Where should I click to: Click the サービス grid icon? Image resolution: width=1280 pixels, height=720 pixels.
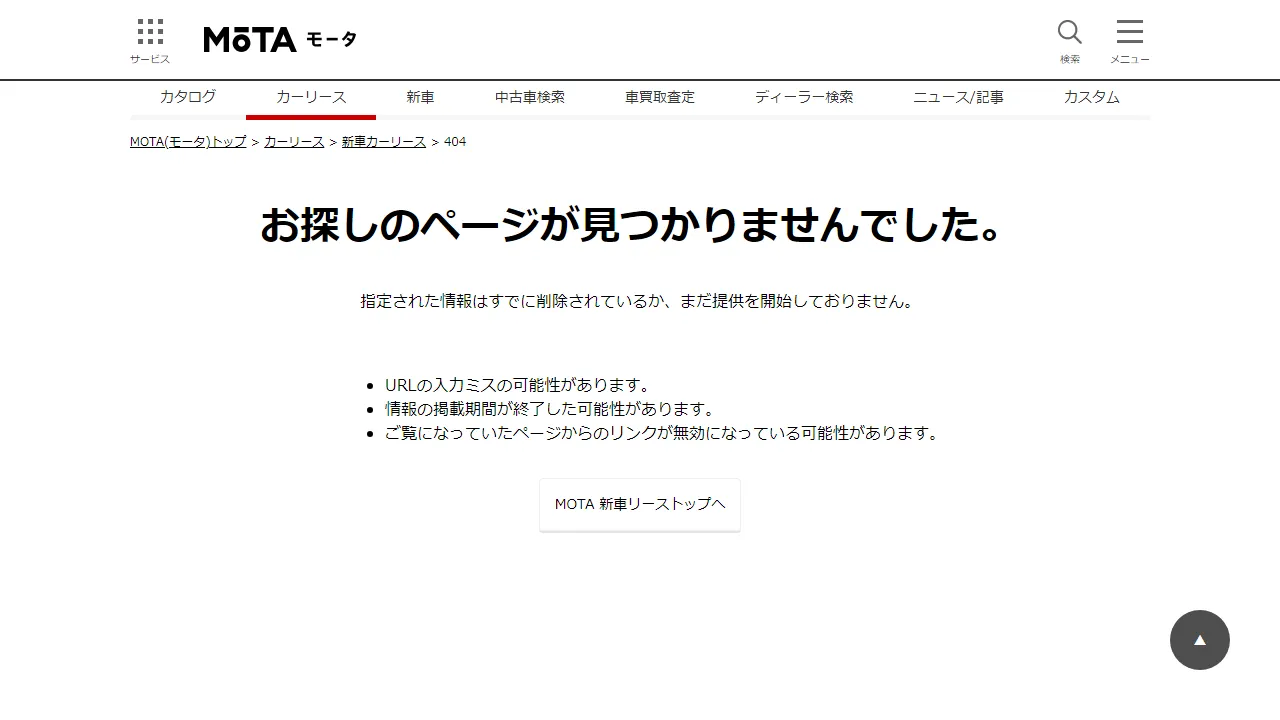pyautogui.click(x=149, y=34)
